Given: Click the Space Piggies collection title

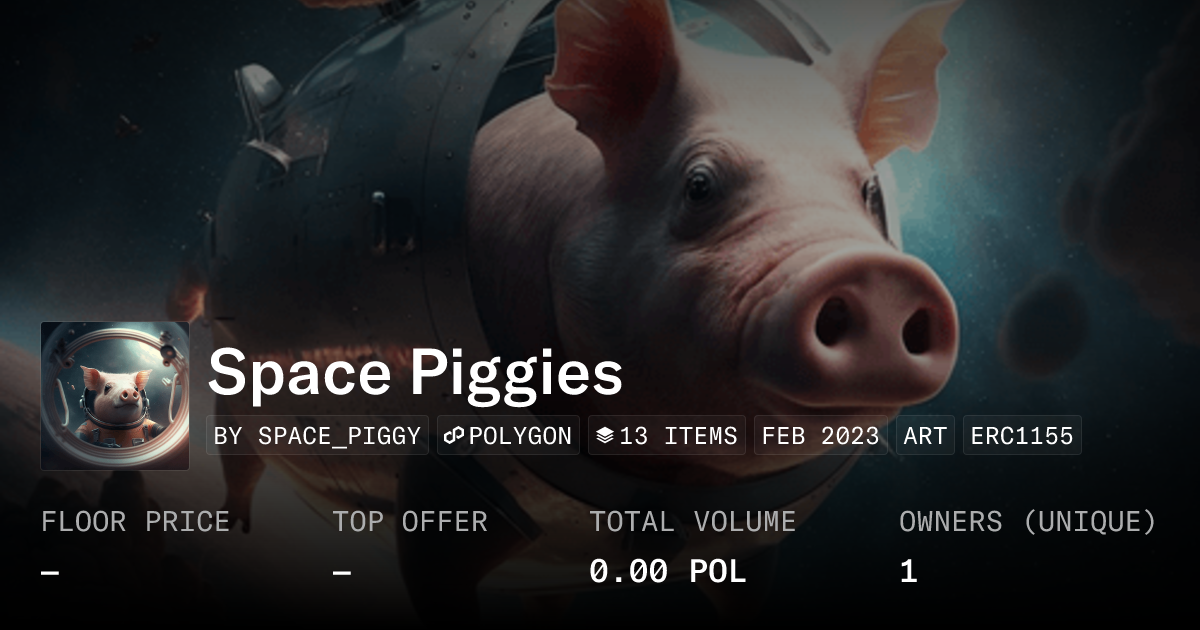Looking at the screenshot, I should click(415, 374).
